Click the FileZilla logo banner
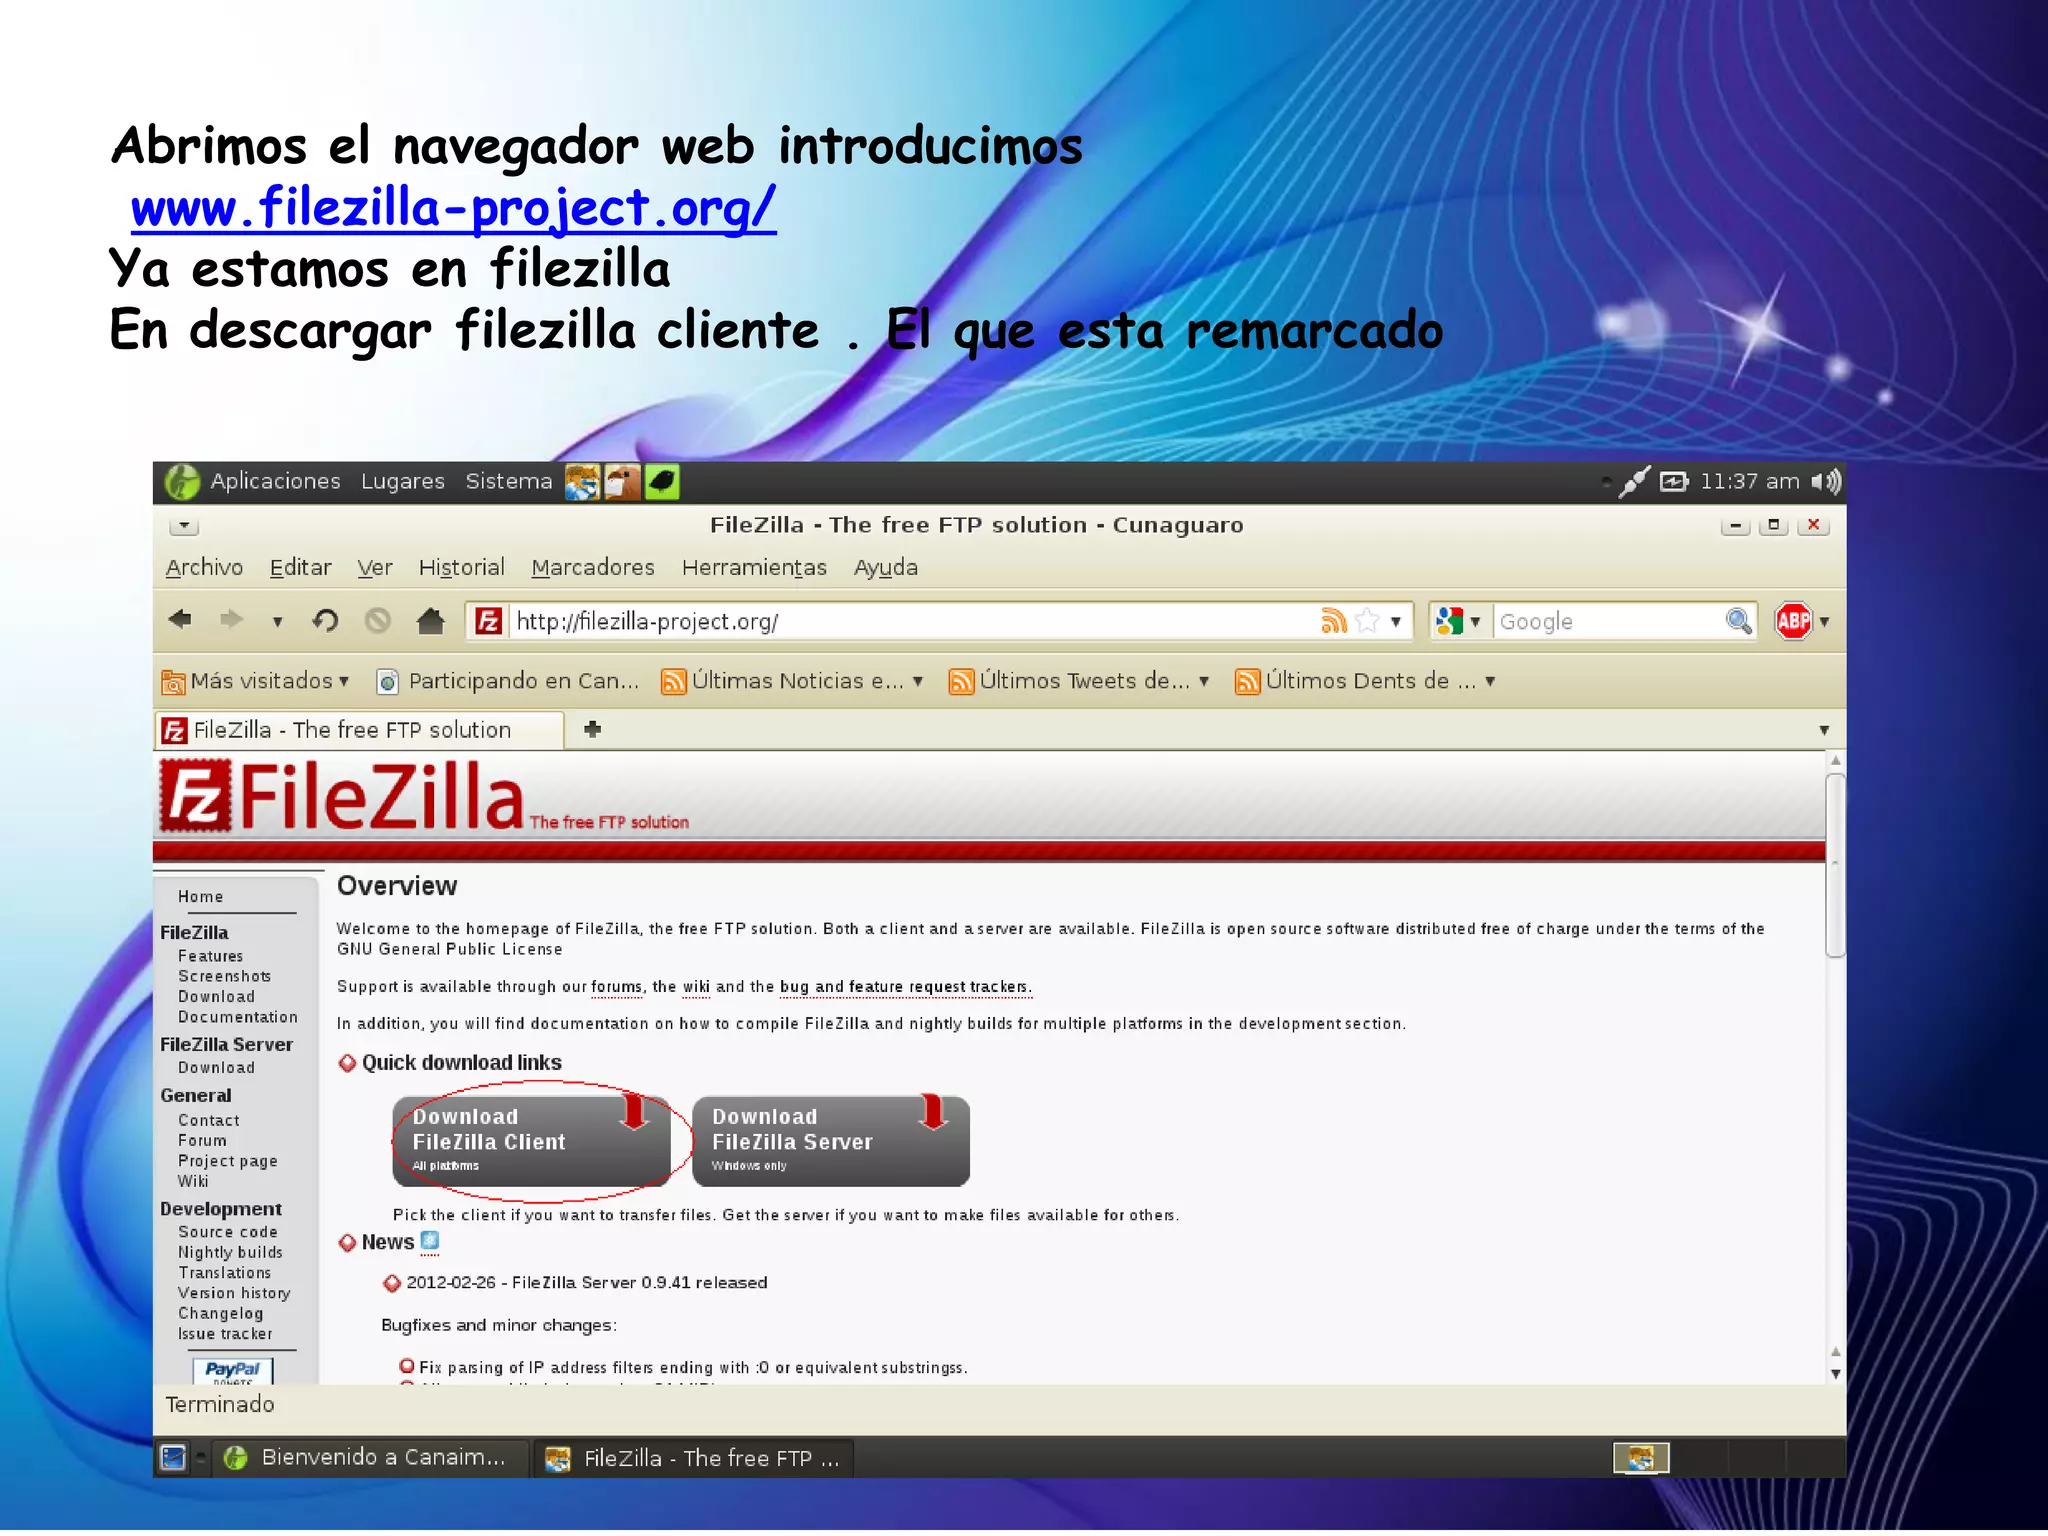The width and height of the screenshot is (2048, 1536). pyautogui.click(x=425, y=796)
